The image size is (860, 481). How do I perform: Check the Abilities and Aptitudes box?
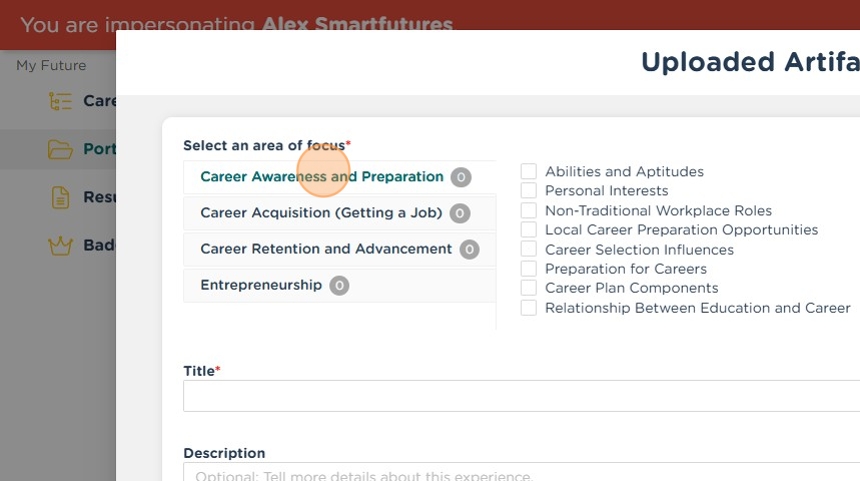529,172
